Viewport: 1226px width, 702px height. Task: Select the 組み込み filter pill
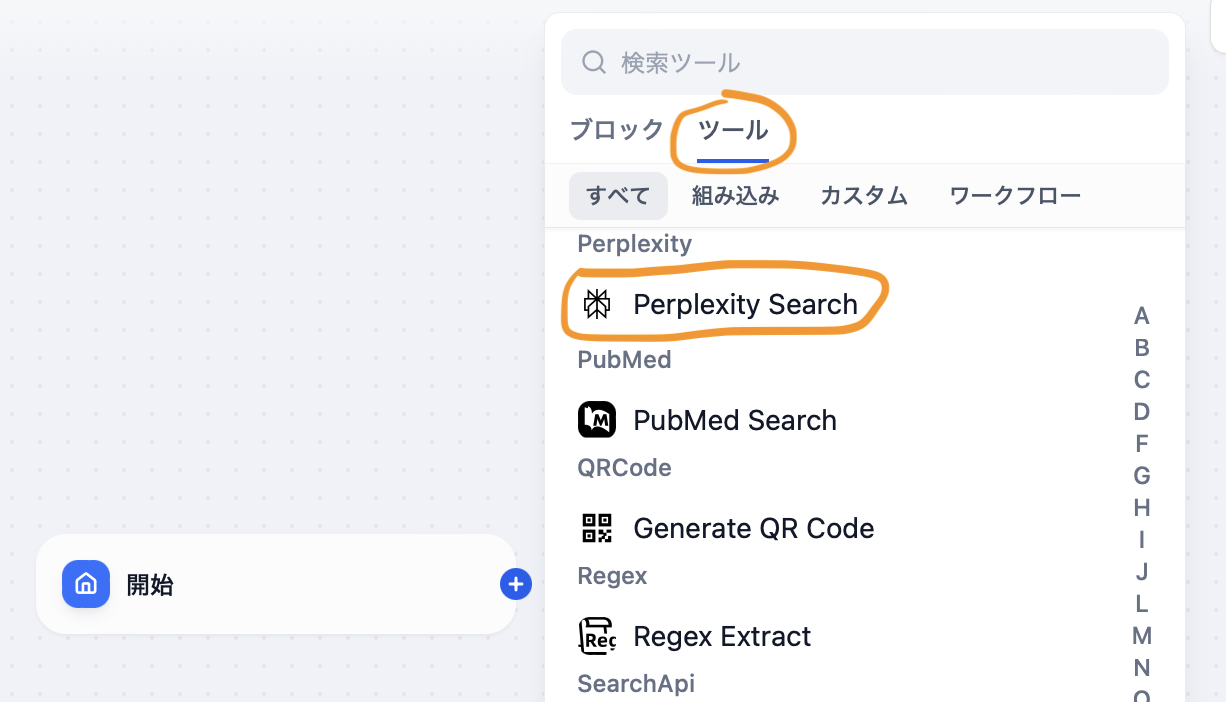735,196
